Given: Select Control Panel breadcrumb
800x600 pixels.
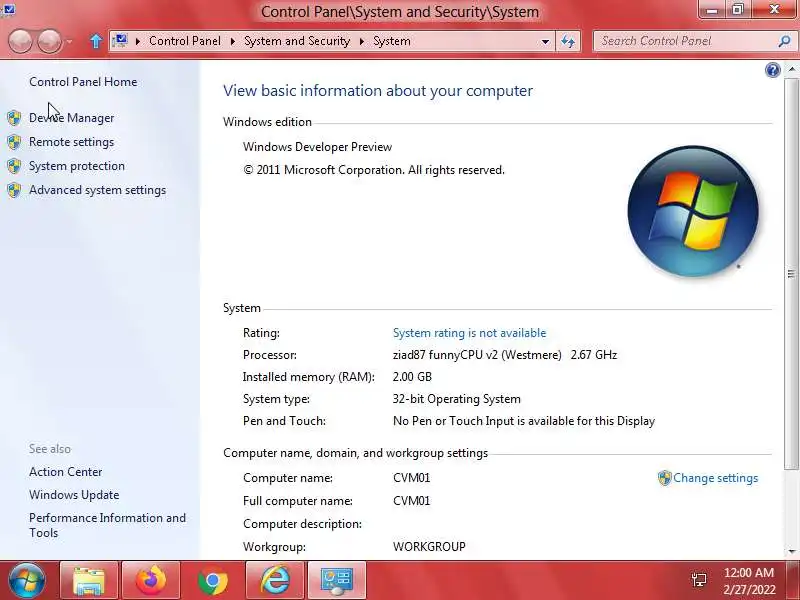Looking at the screenshot, I should (185, 41).
